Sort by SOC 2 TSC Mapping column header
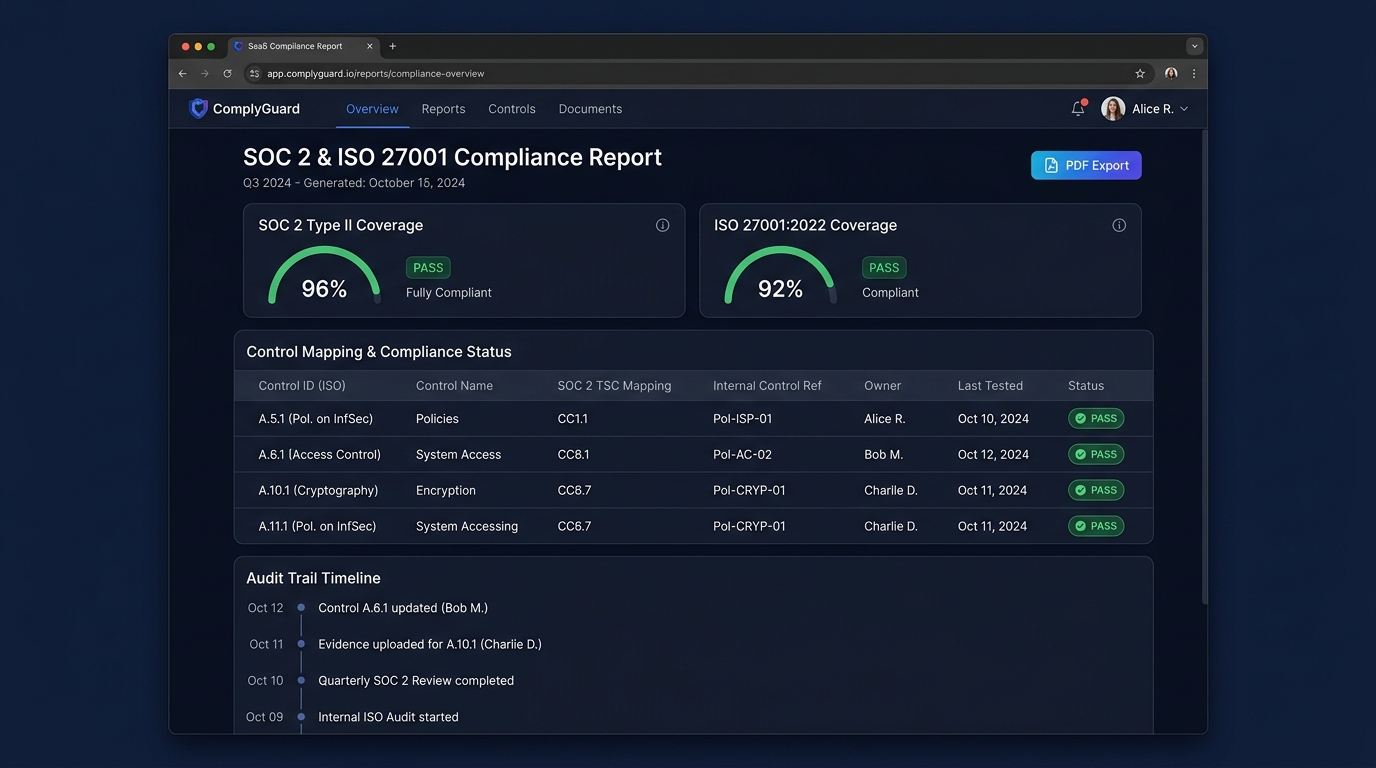Viewport: 1376px width, 768px height. tap(614, 385)
